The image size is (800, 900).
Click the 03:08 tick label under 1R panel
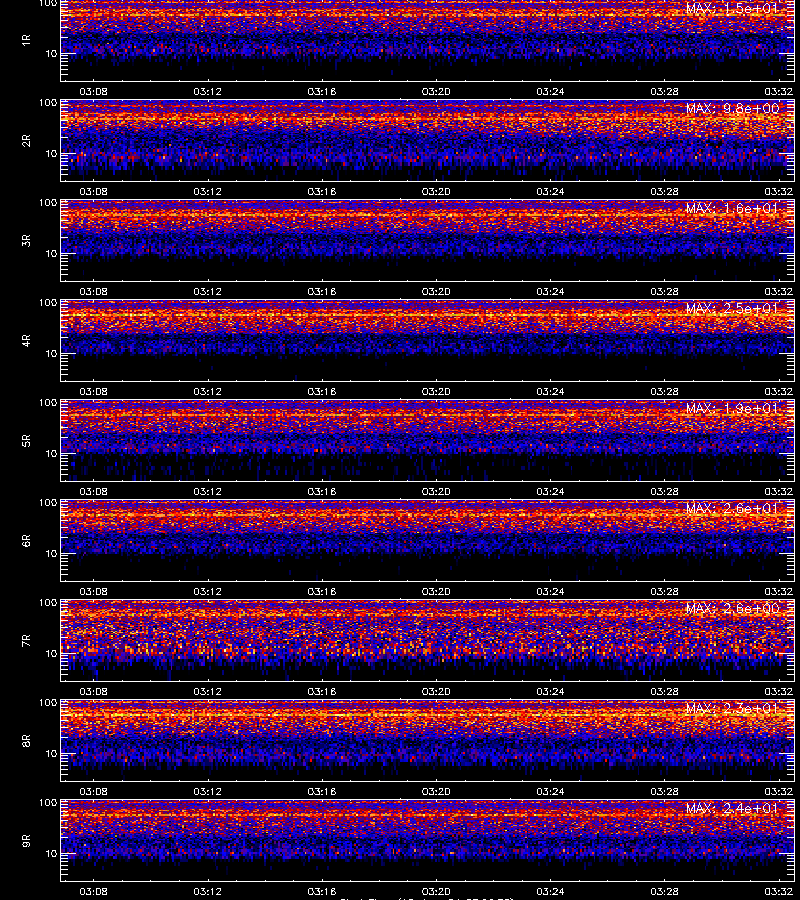coord(93,91)
